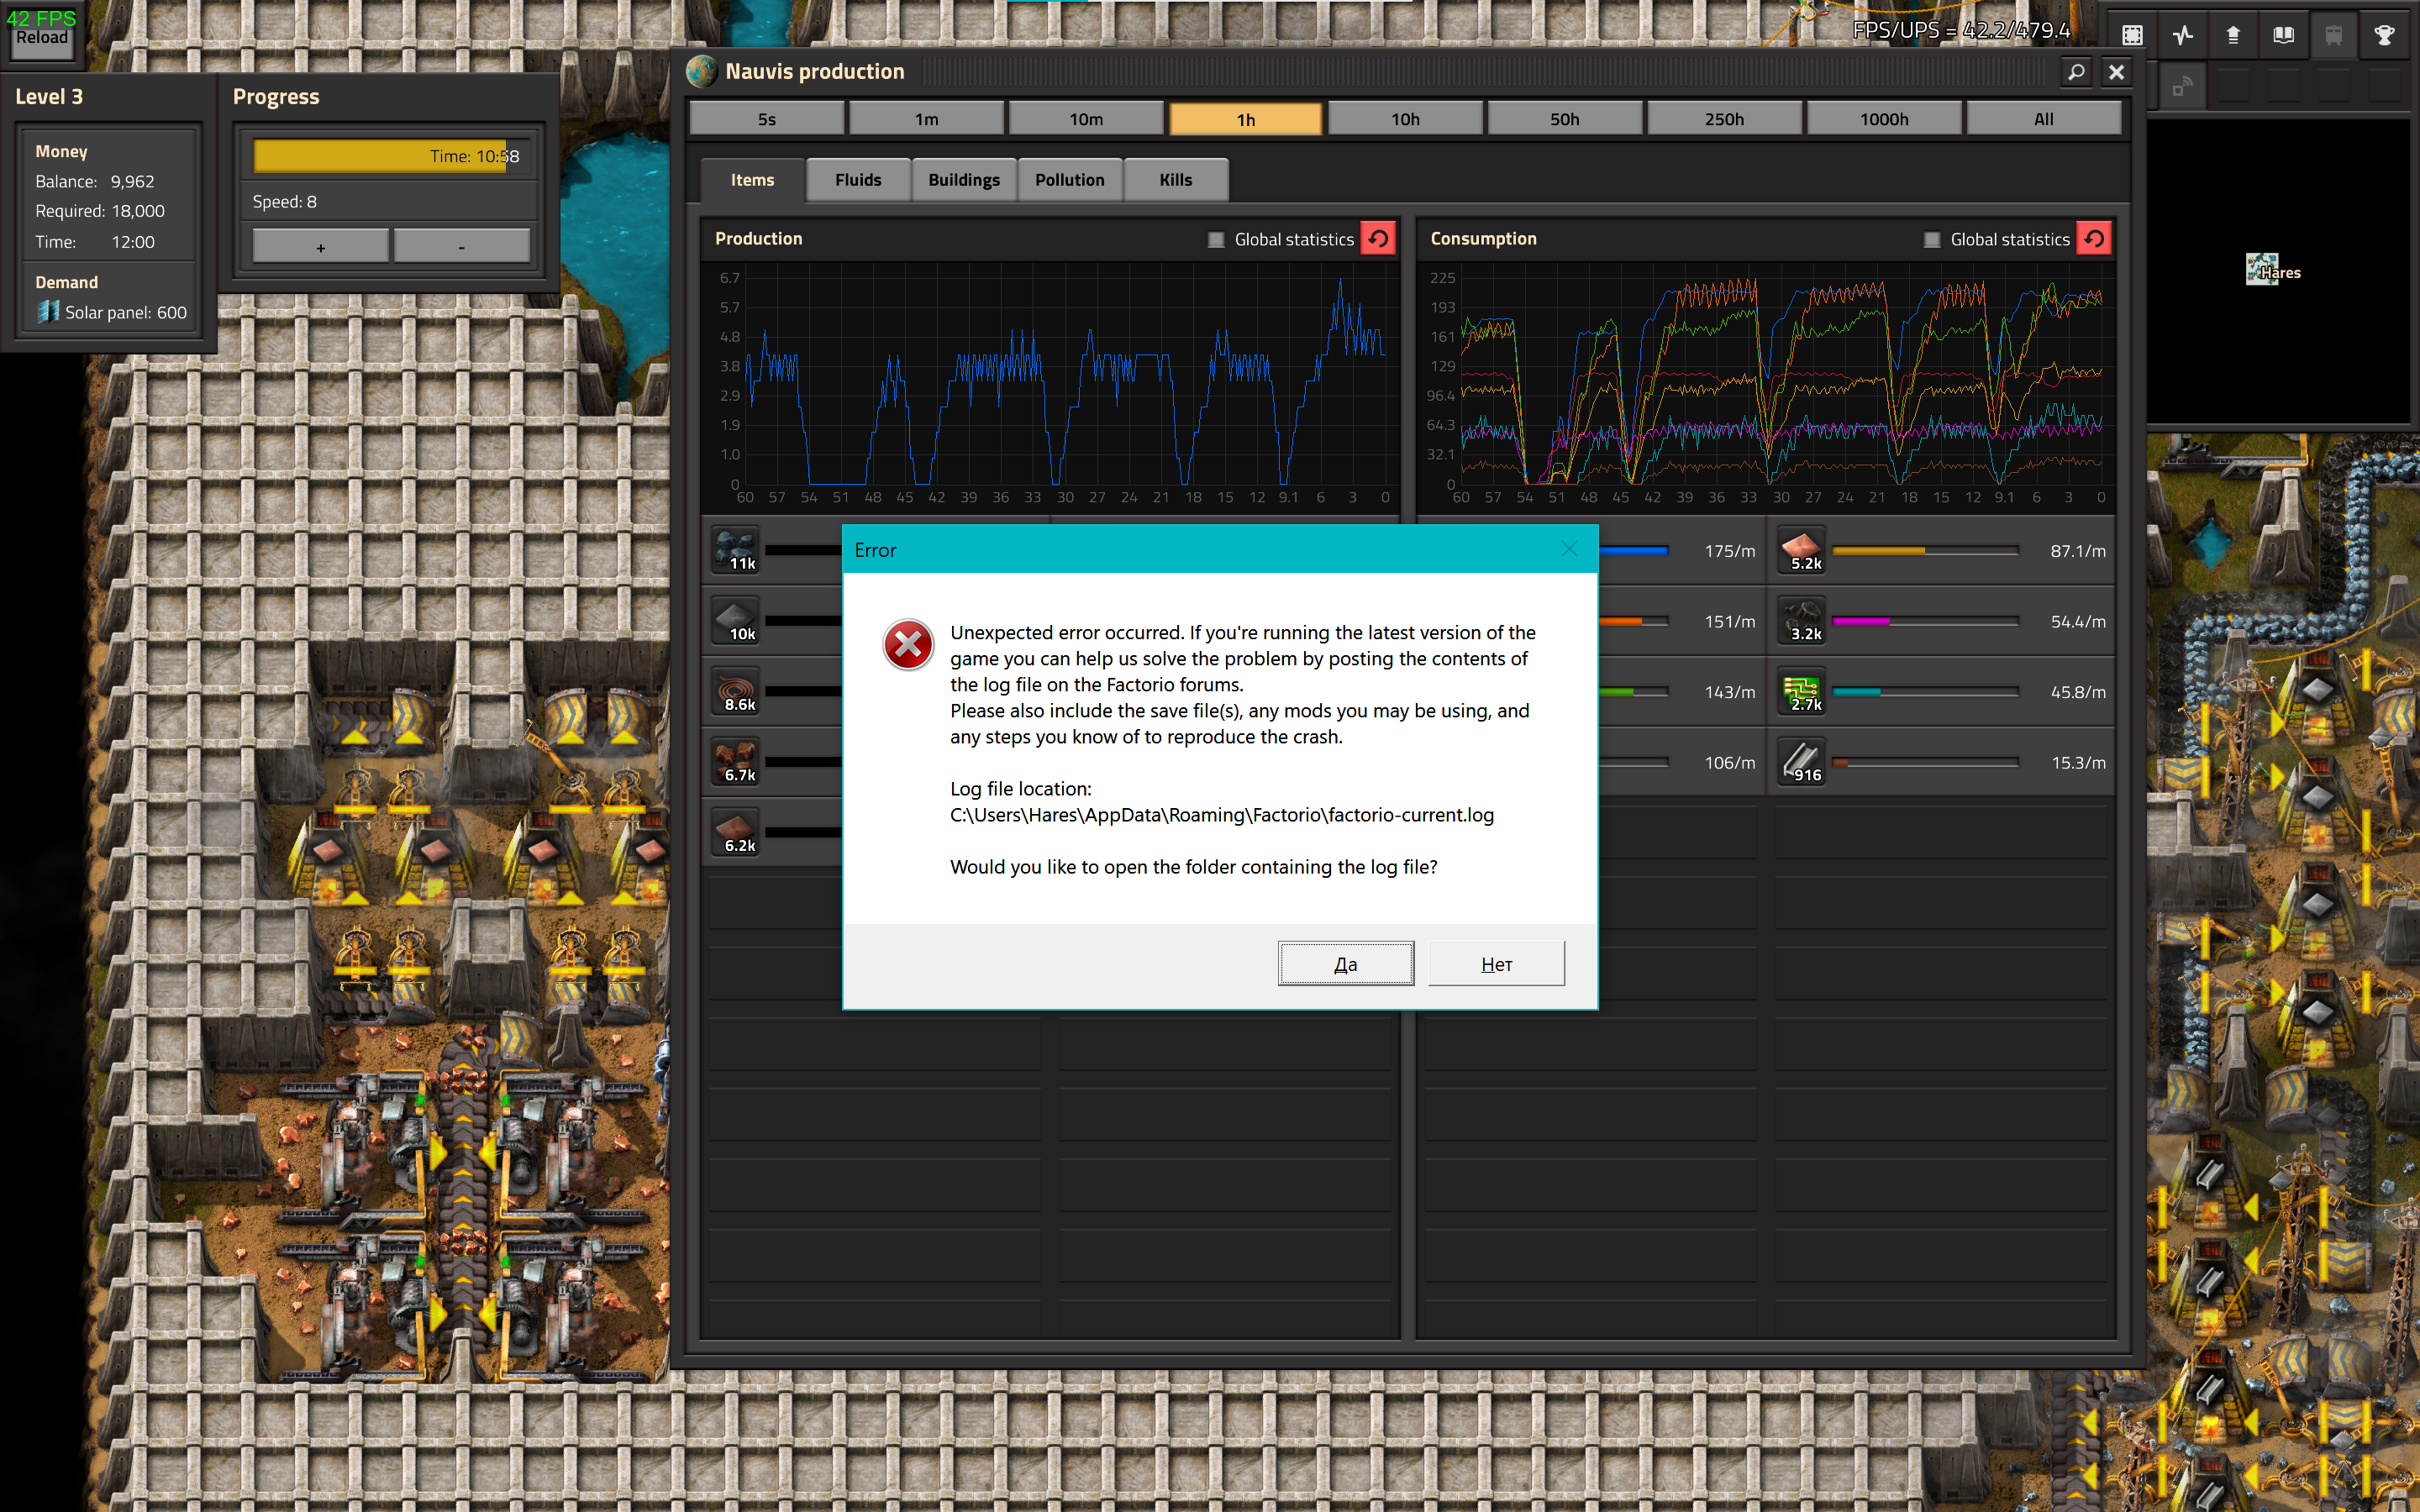The height and width of the screenshot is (1512, 2420).
Task: Click the 143/m consumption value
Action: point(1729,692)
